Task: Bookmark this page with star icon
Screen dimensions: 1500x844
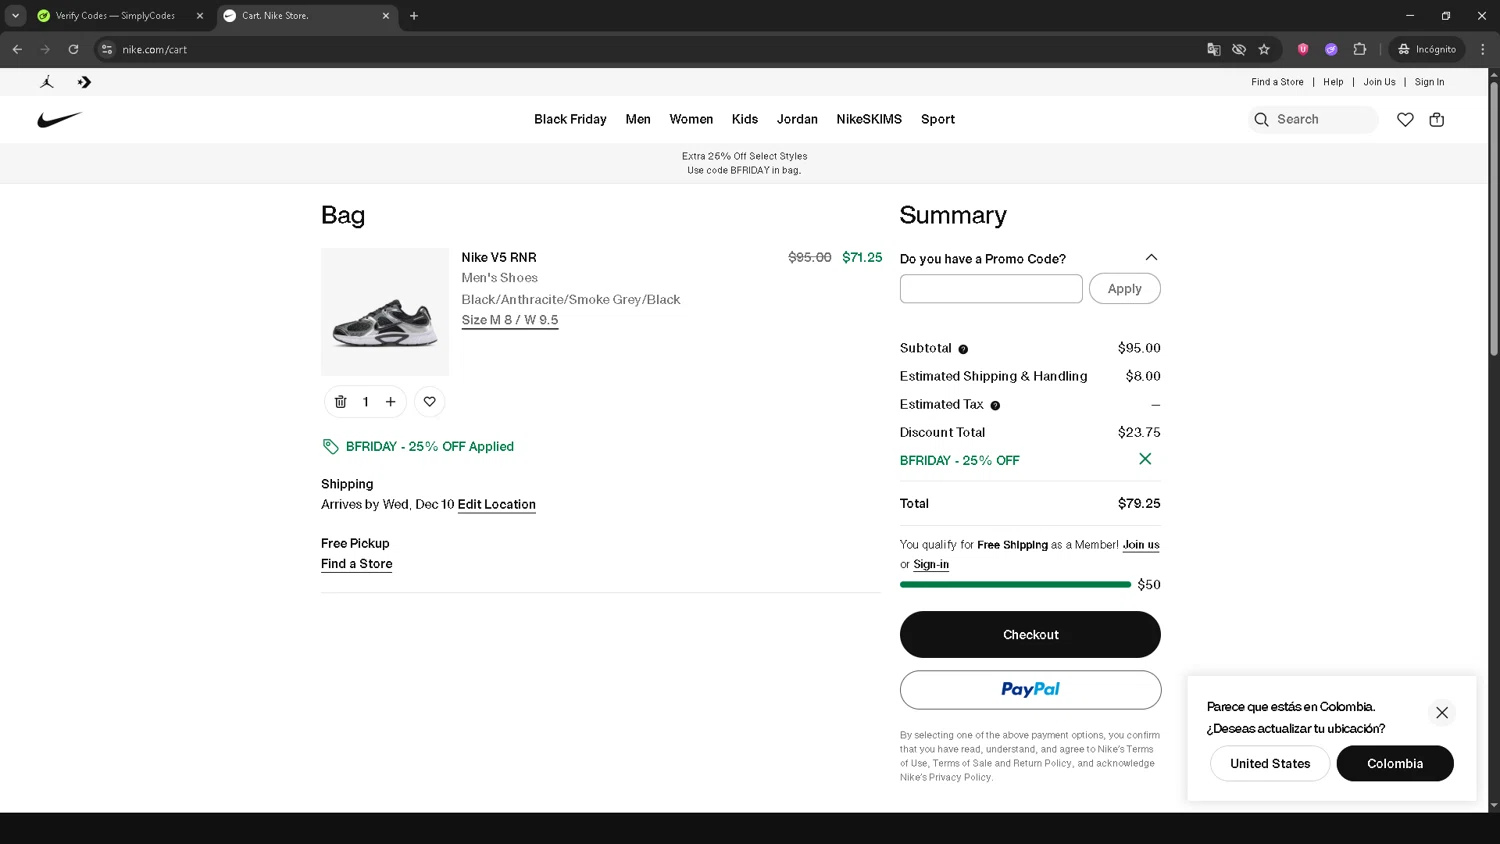Action: click(1264, 49)
